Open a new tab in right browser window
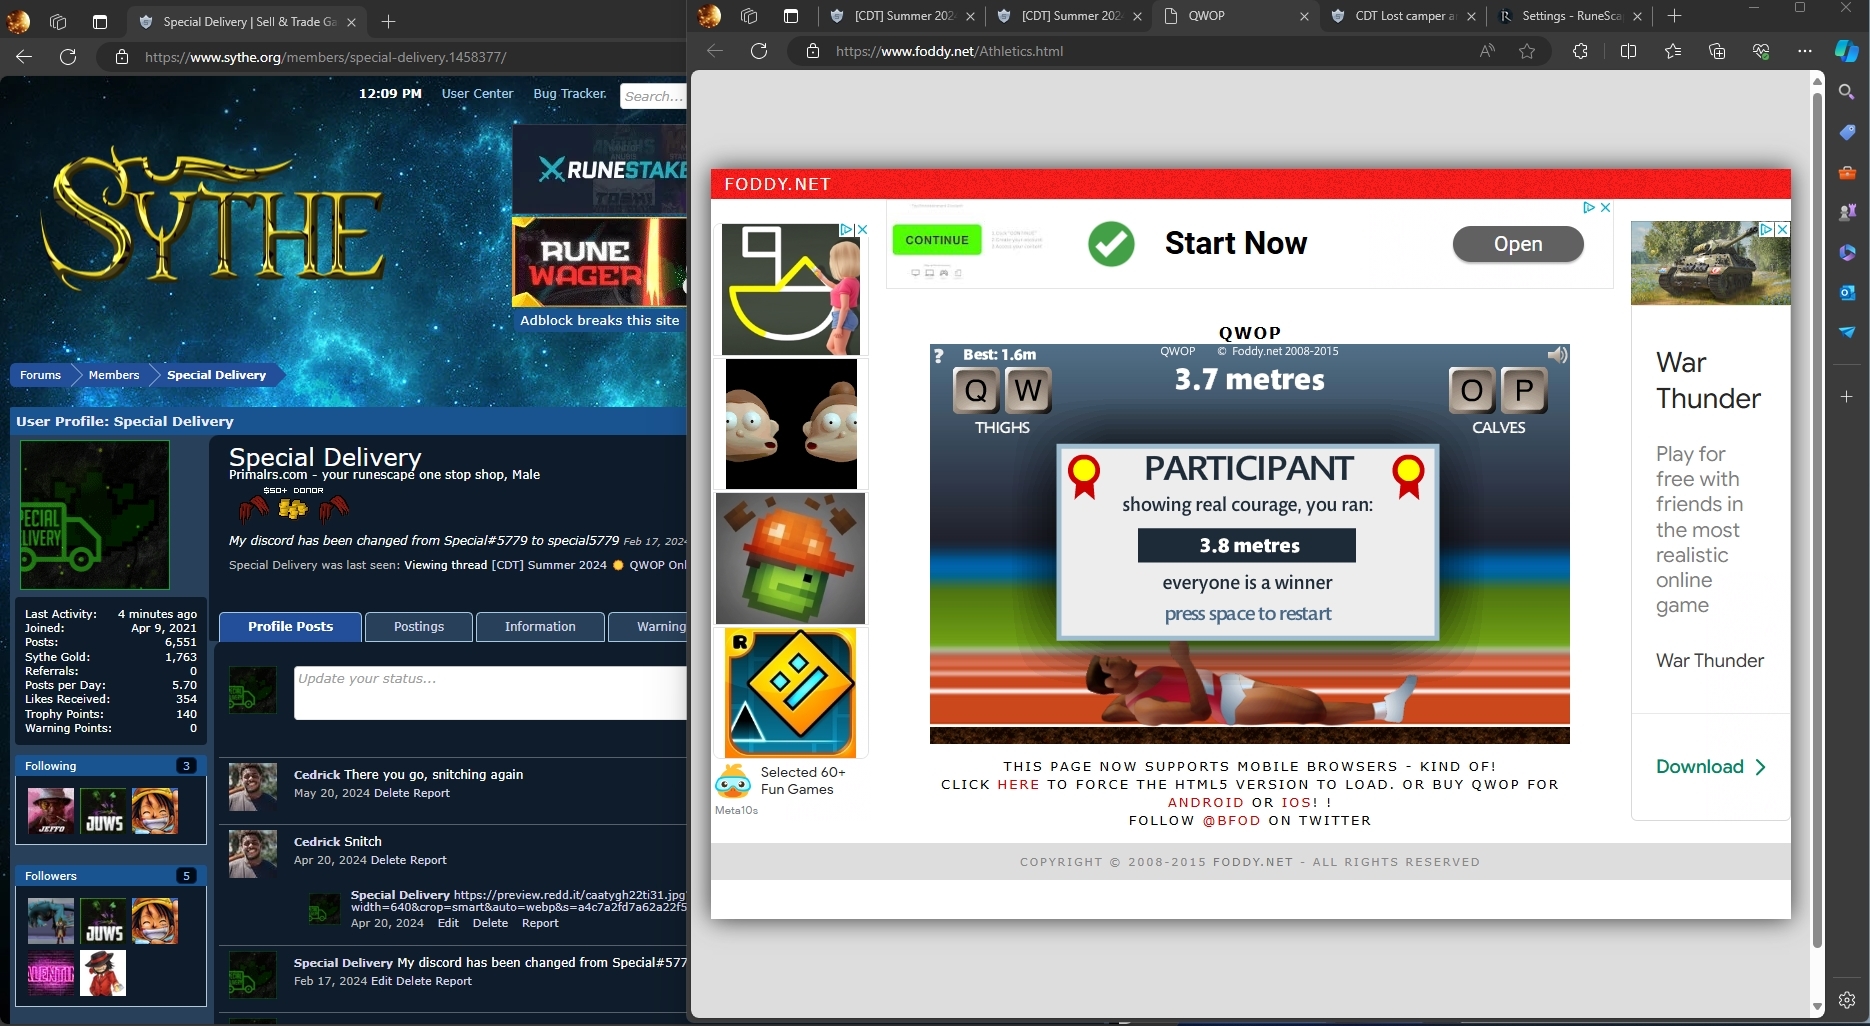1870x1026 pixels. [x=1675, y=16]
